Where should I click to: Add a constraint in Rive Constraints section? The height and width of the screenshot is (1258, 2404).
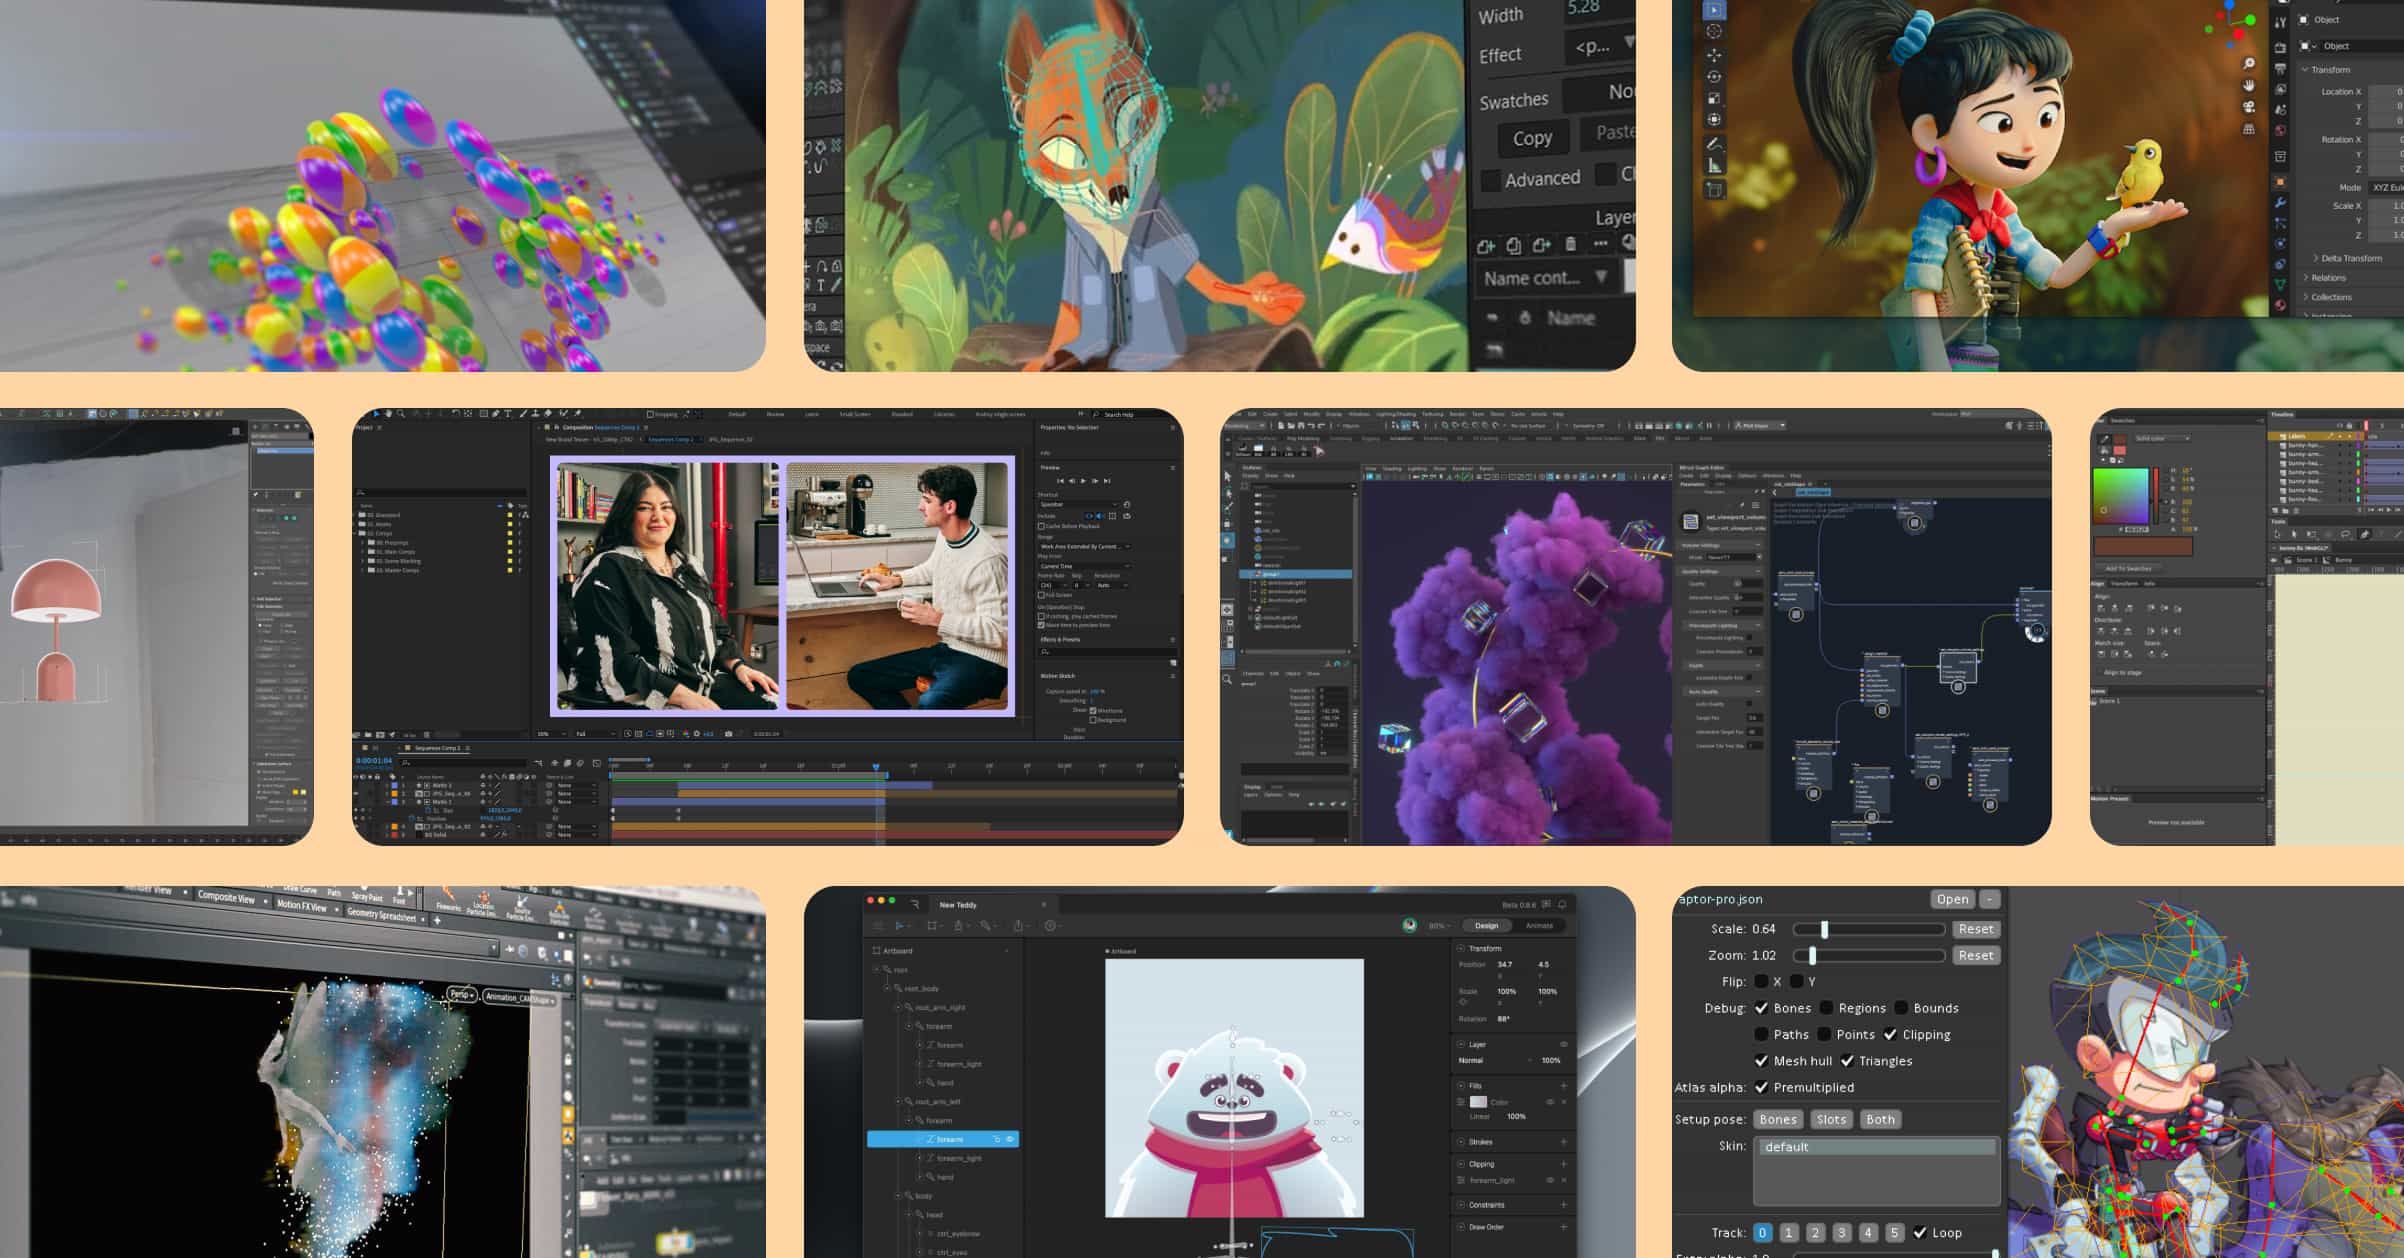click(1564, 1205)
